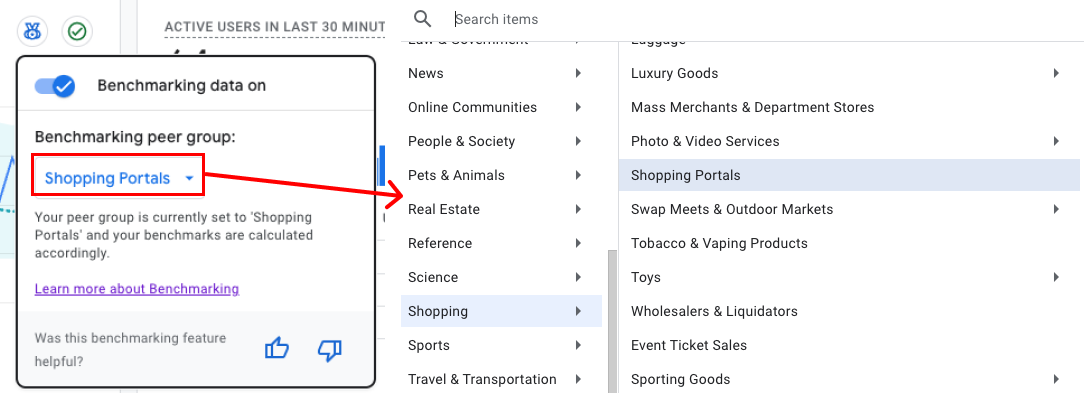This screenshot has width=1084, height=393.
Task: Click the search magnifier icon
Action: pyautogui.click(x=422, y=19)
